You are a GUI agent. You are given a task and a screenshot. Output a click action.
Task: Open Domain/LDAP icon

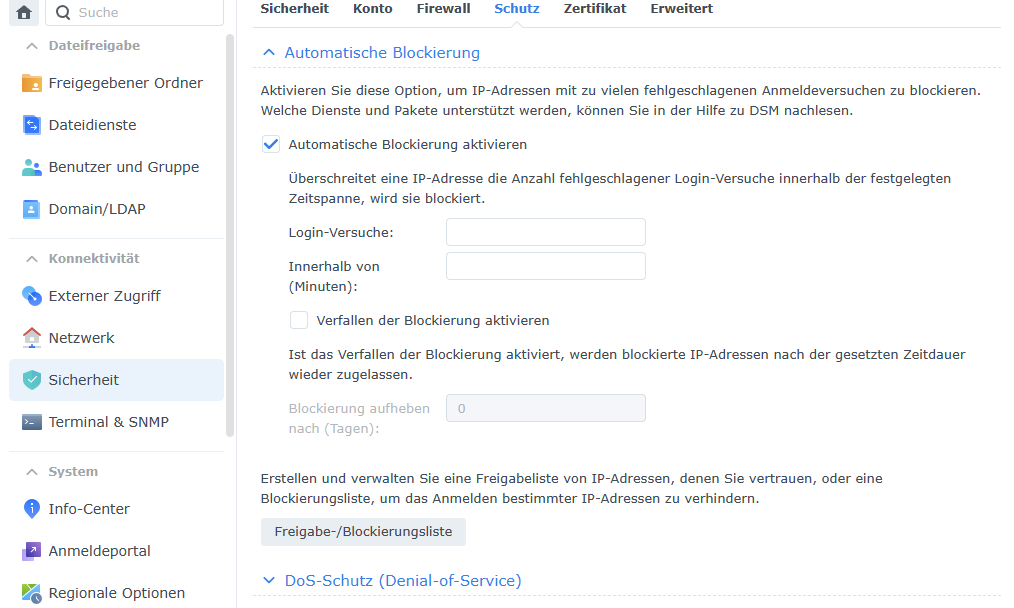[x=32, y=209]
